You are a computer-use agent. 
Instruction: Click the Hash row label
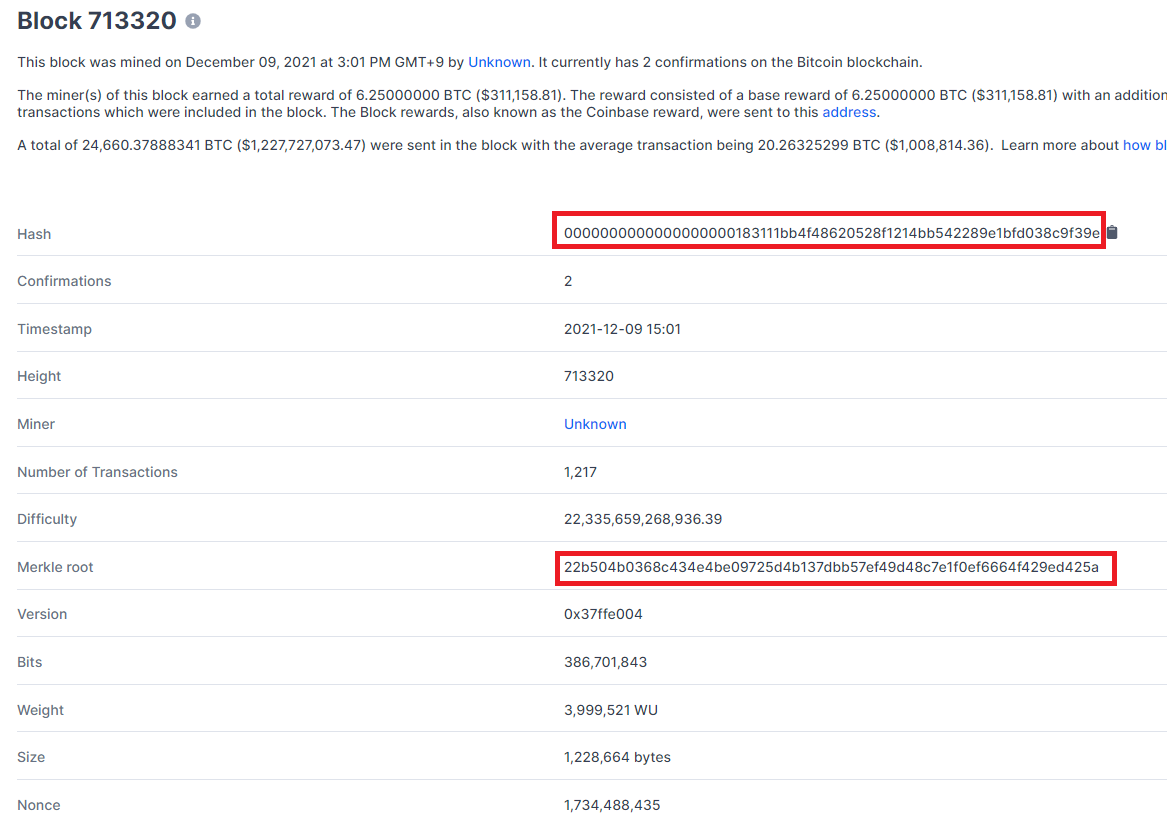[x=34, y=234]
